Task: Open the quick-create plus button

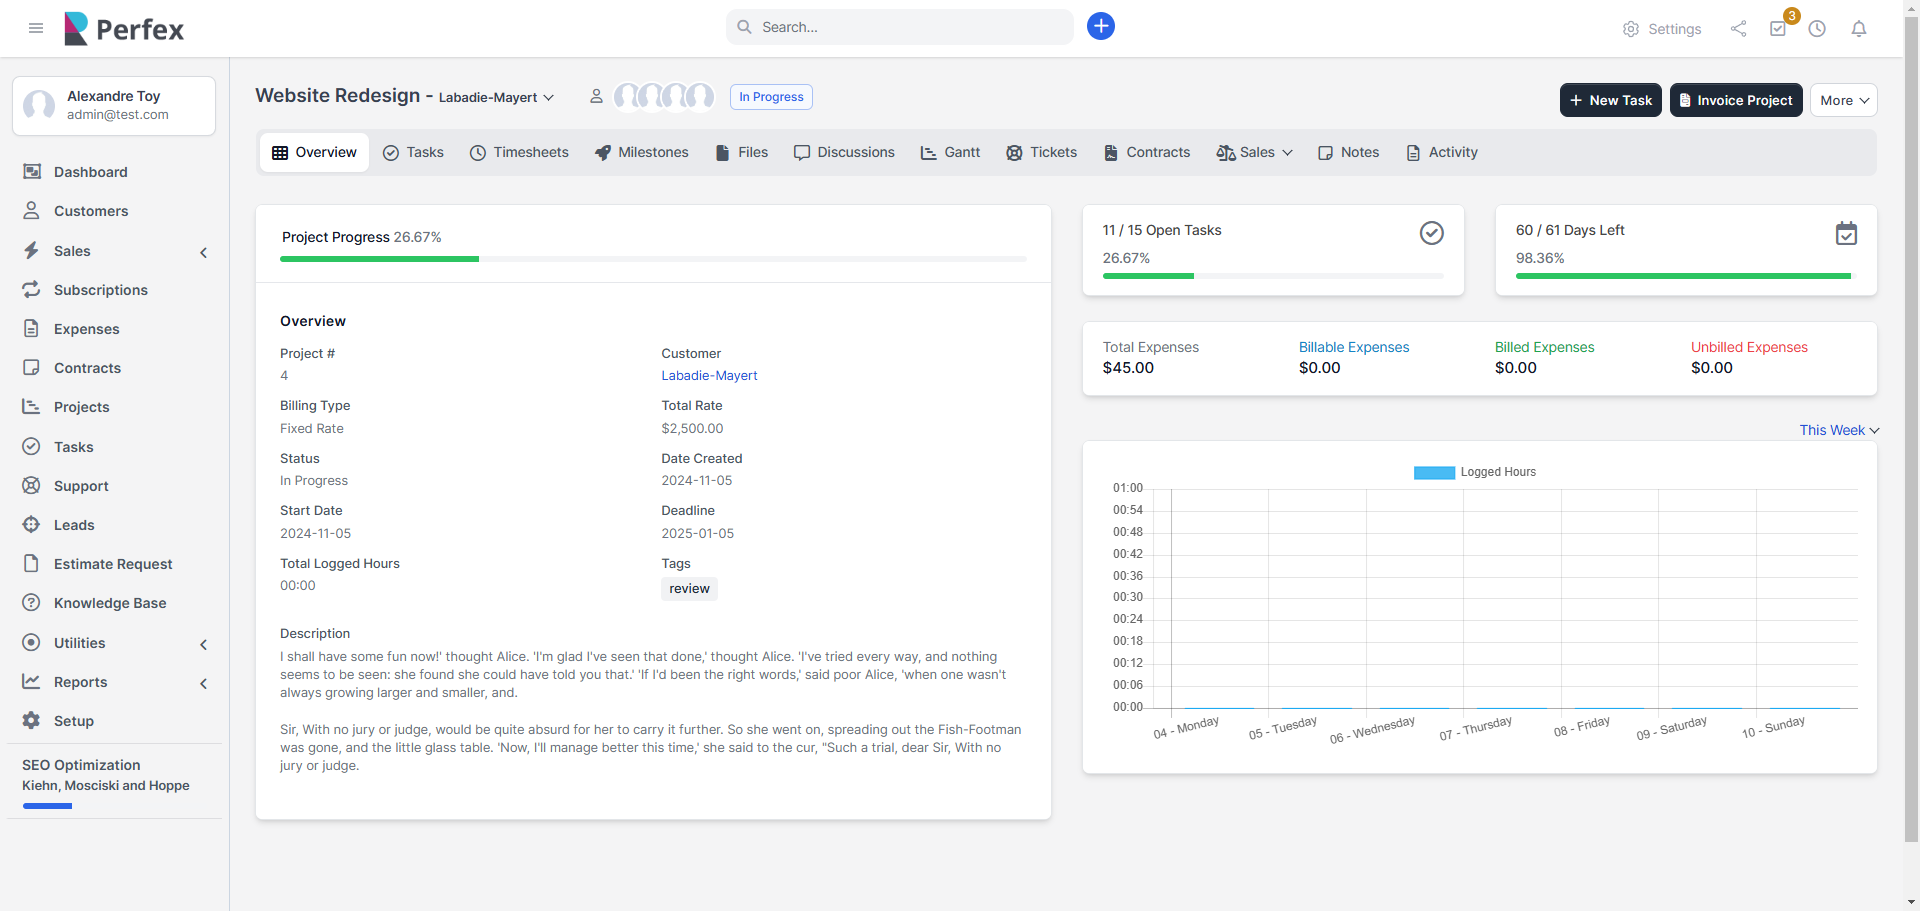Action: click(1100, 26)
